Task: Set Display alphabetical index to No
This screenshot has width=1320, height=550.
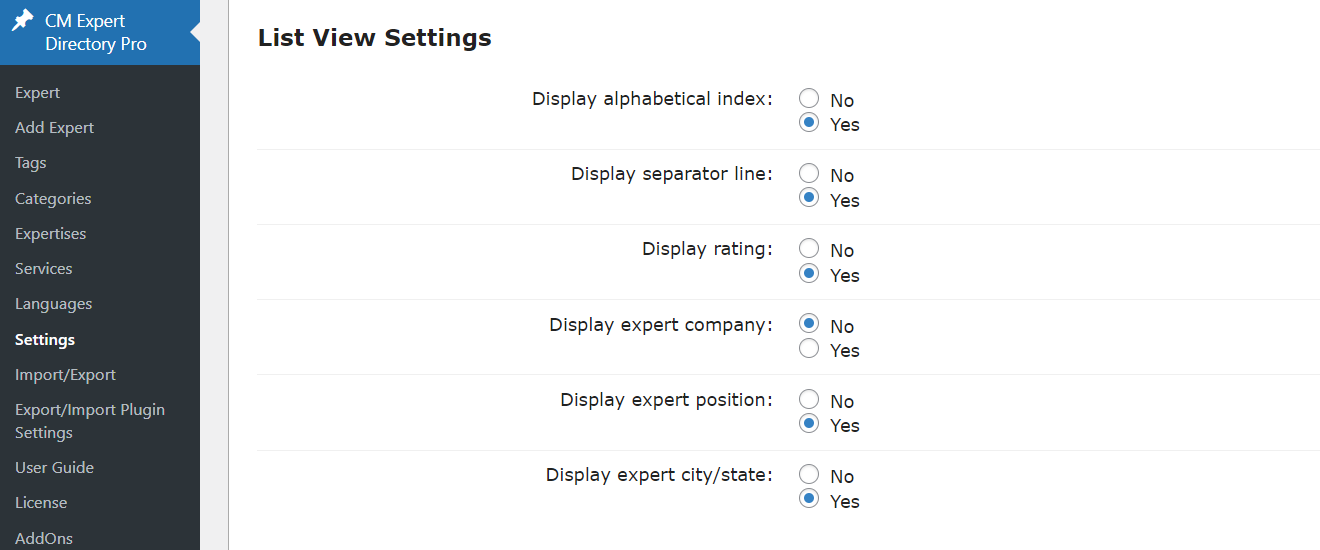Action: point(810,99)
